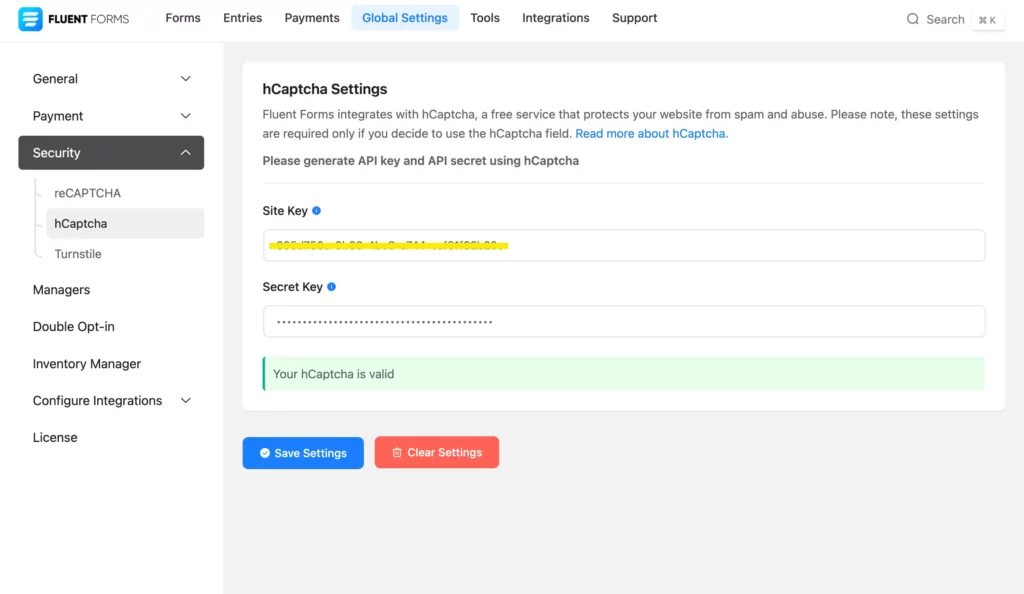
Task: Open the Managers settings page
Action: click(61, 290)
